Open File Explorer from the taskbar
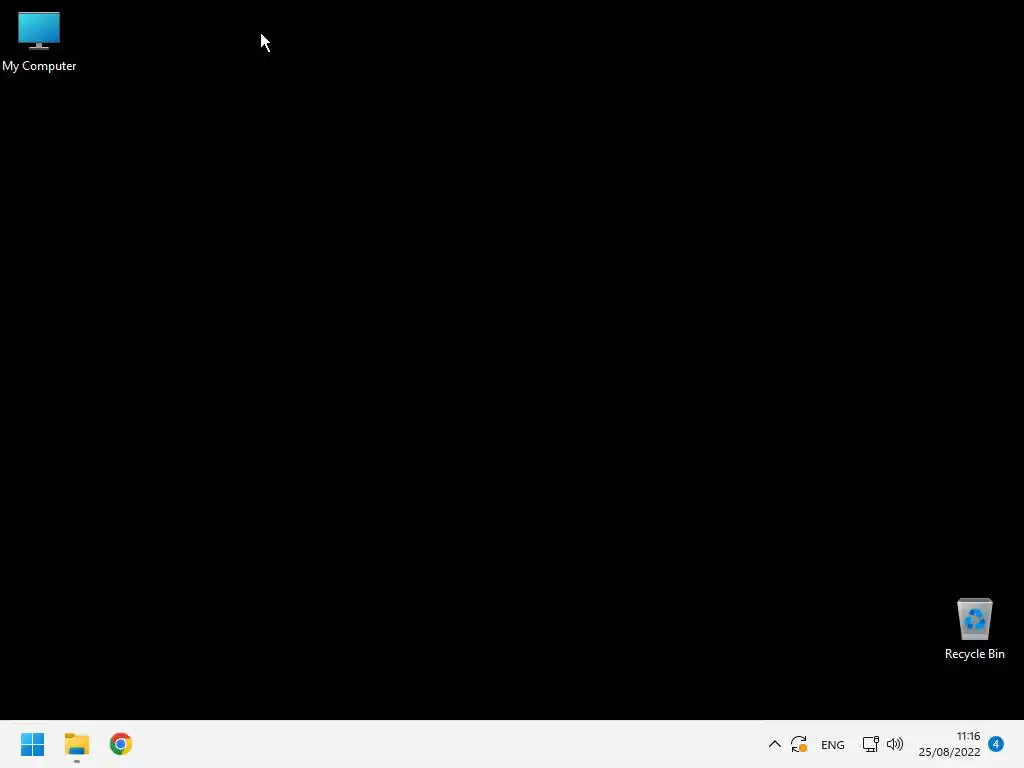The height and width of the screenshot is (768, 1024). click(x=76, y=744)
